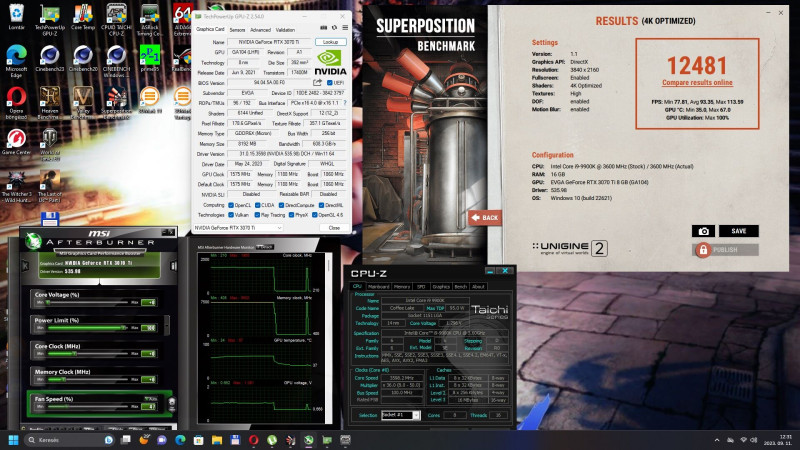Open the SPD tab in CPU-Z
The width and height of the screenshot is (800, 450).
point(421,287)
